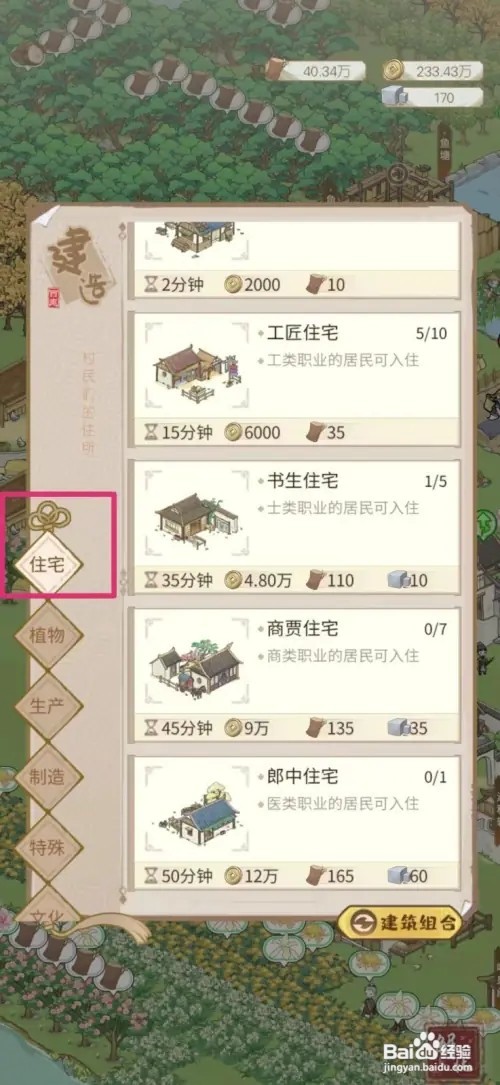Tap the copper coin balance 233.43万
Image resolution: width=500 pixels, height=1085 pixels.
(x=434, y=70)
